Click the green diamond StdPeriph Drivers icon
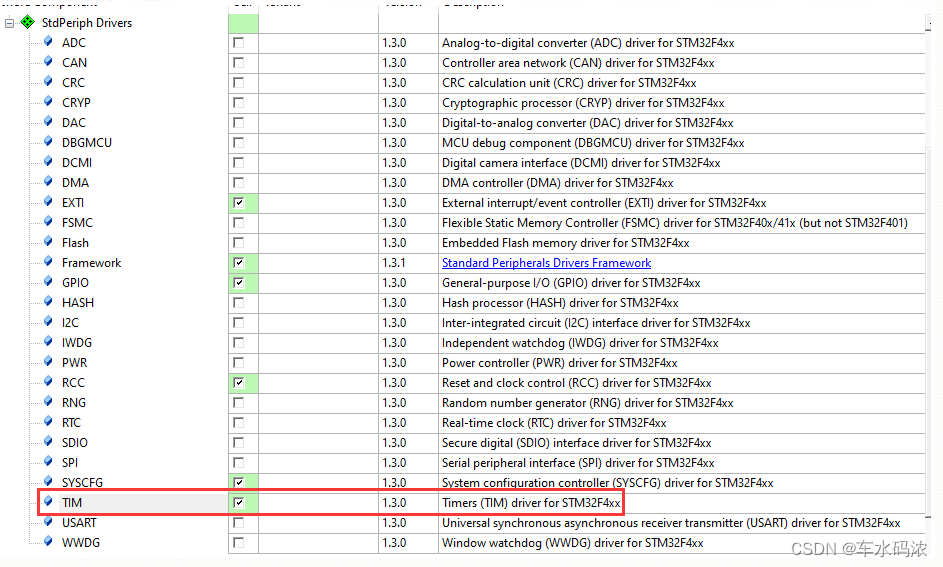 pyautogui.click(x=28, y=22)
